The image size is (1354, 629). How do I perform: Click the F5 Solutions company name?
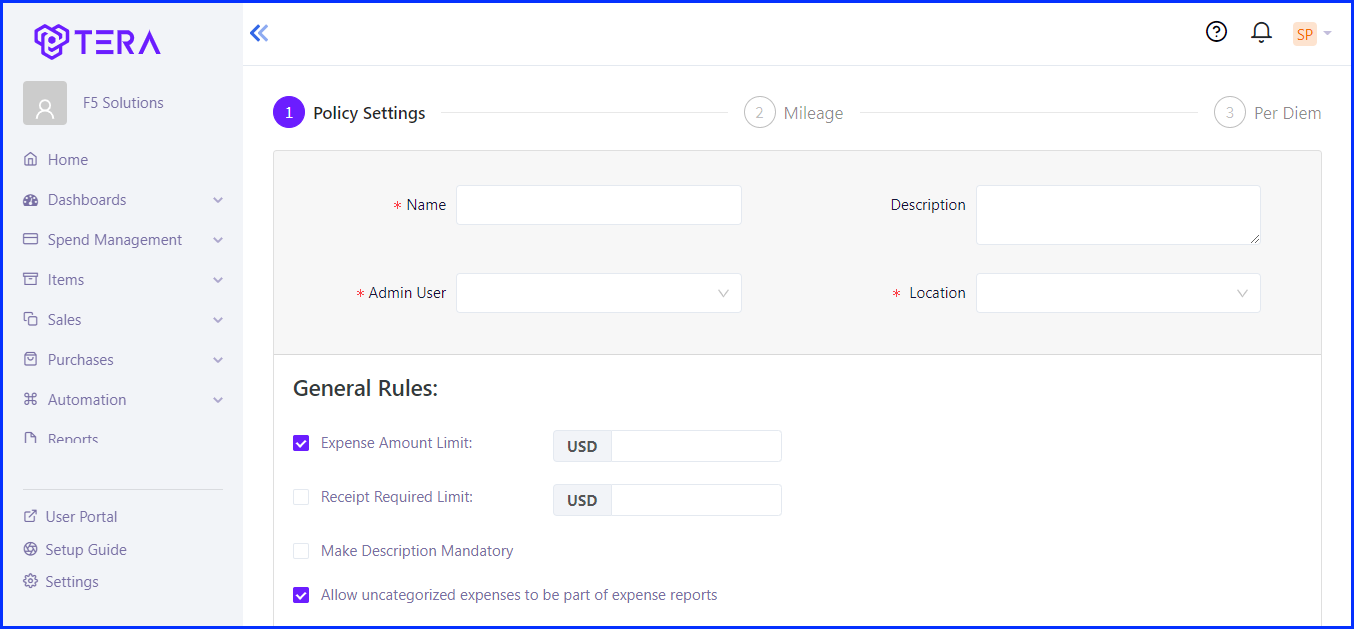(x=123, y=103)
